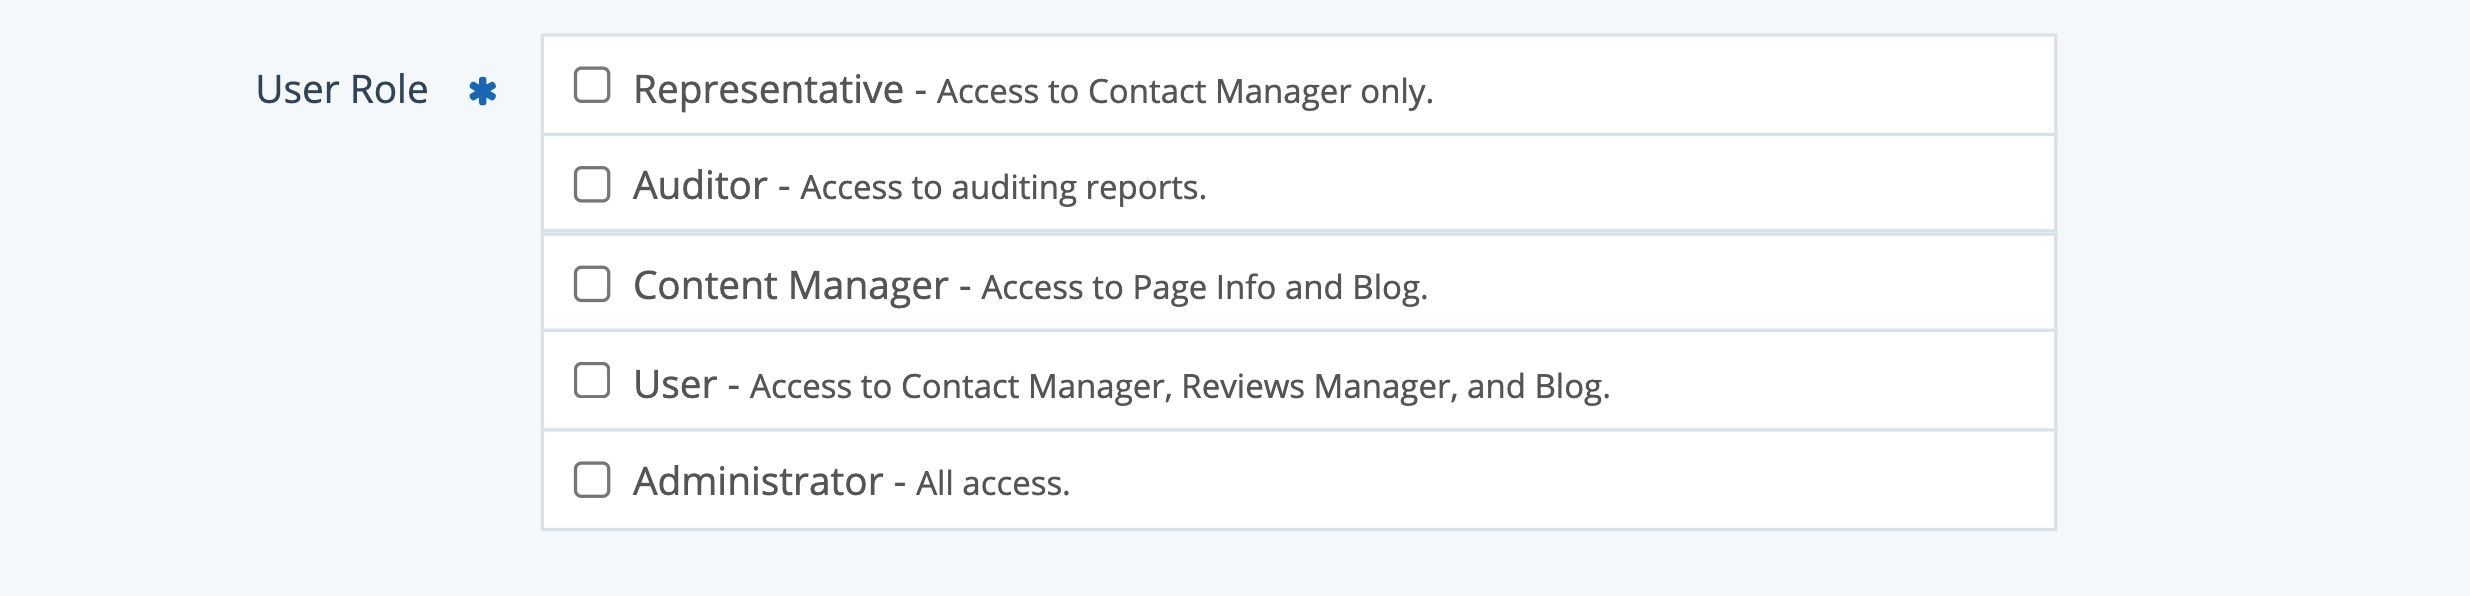This screenshot has width=2470, height=596.
Task: Click empty space in the Content Manager row
Action: click(x=1700, y=285)
